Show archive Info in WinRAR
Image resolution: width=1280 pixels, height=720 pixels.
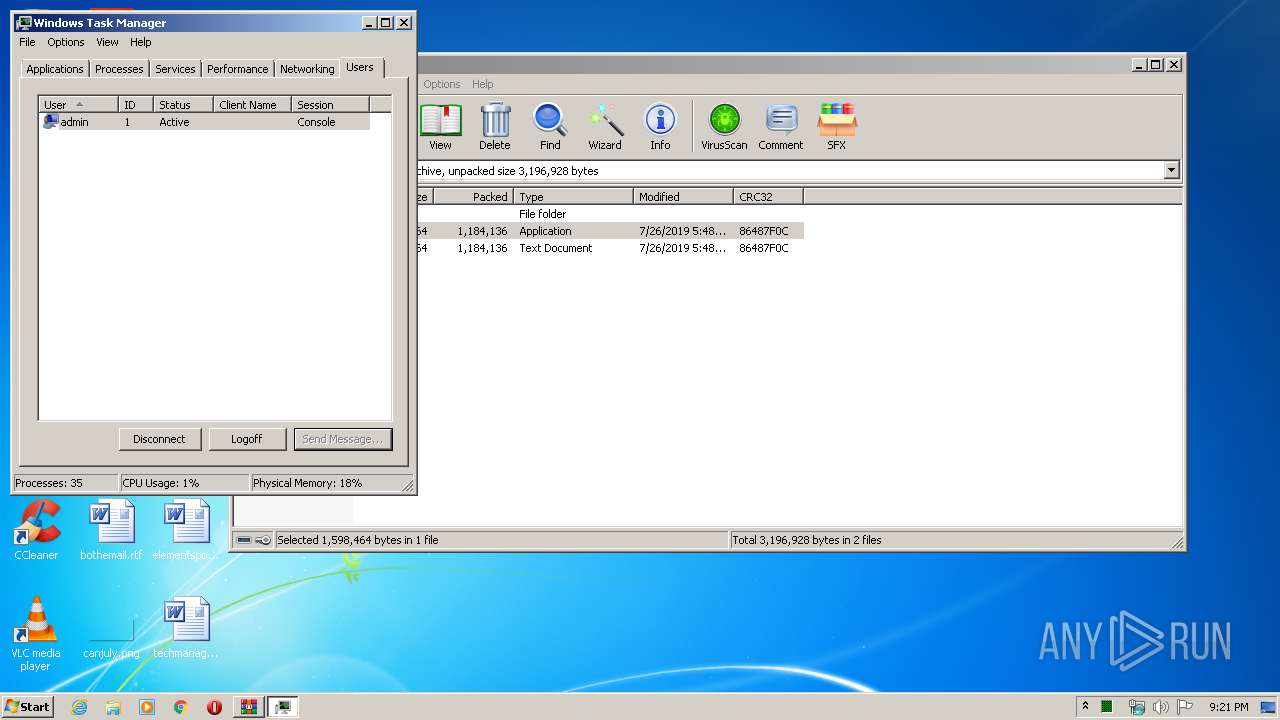(660, 127)
